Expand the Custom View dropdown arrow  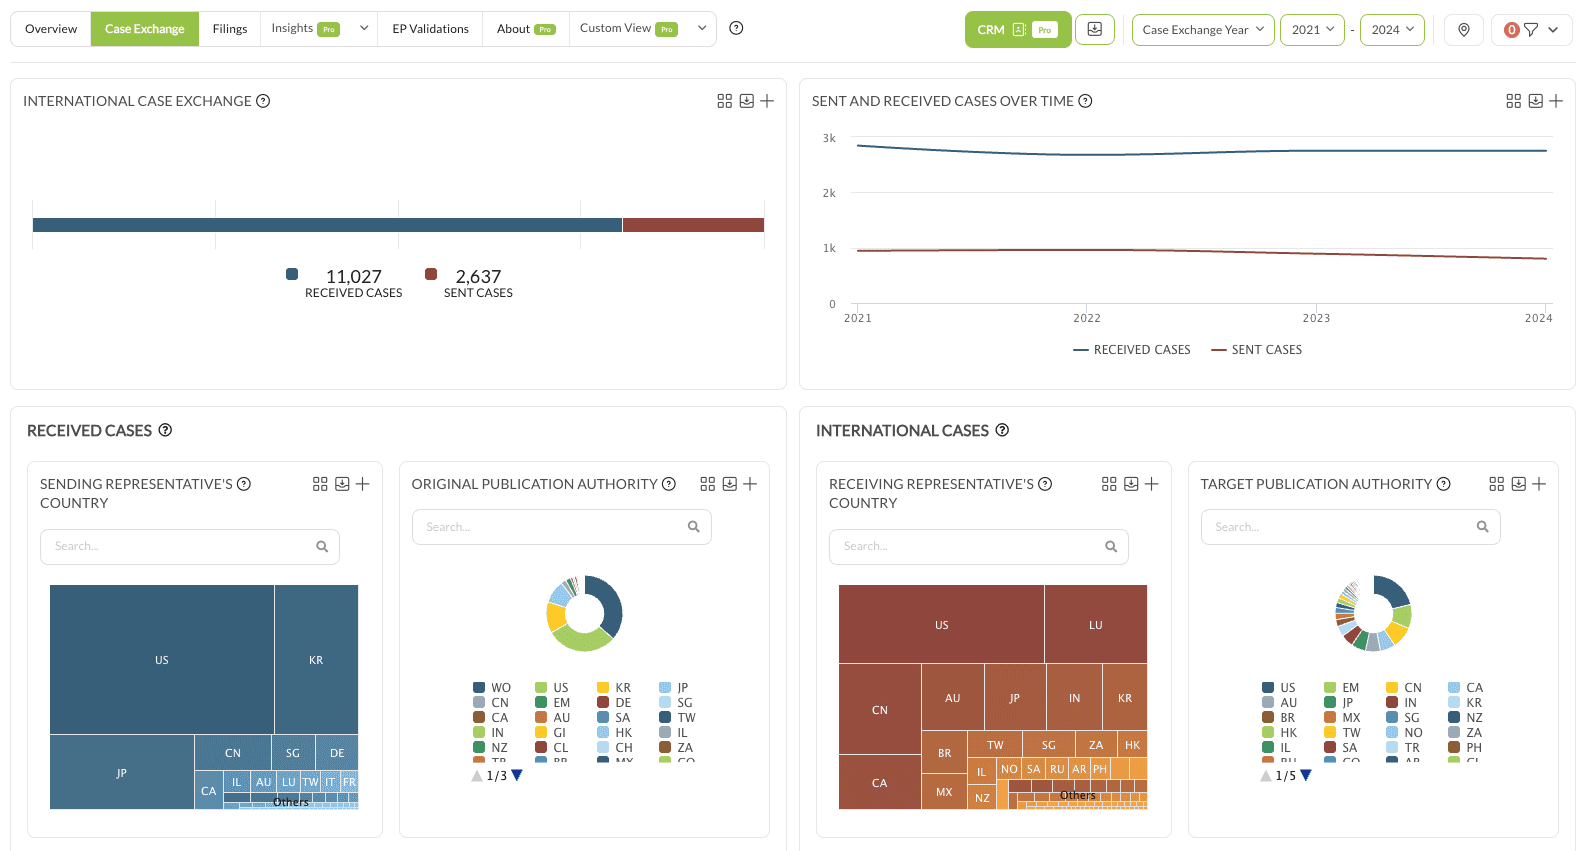[x=702, y=28]
